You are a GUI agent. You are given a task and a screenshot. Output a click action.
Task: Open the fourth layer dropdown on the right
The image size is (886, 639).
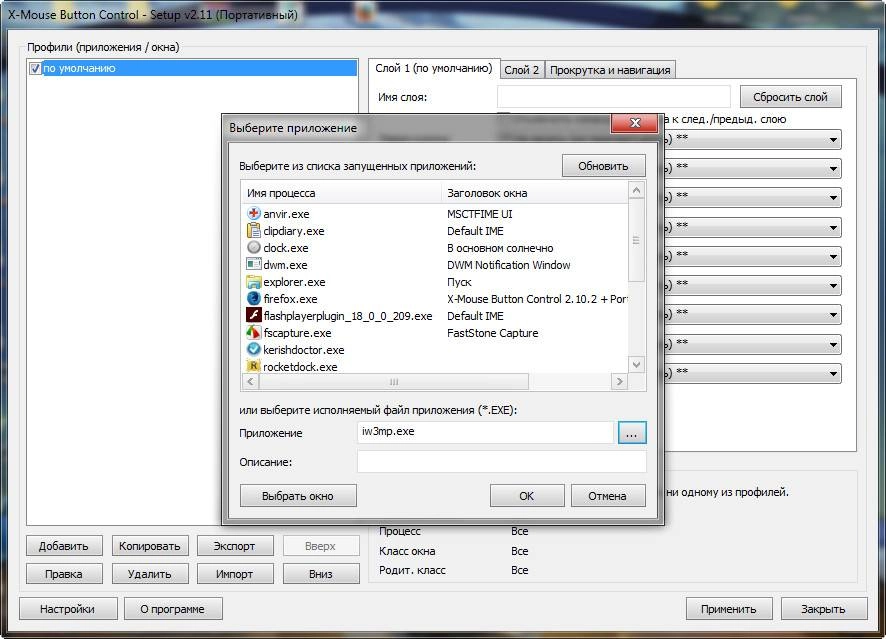point(833,227)
